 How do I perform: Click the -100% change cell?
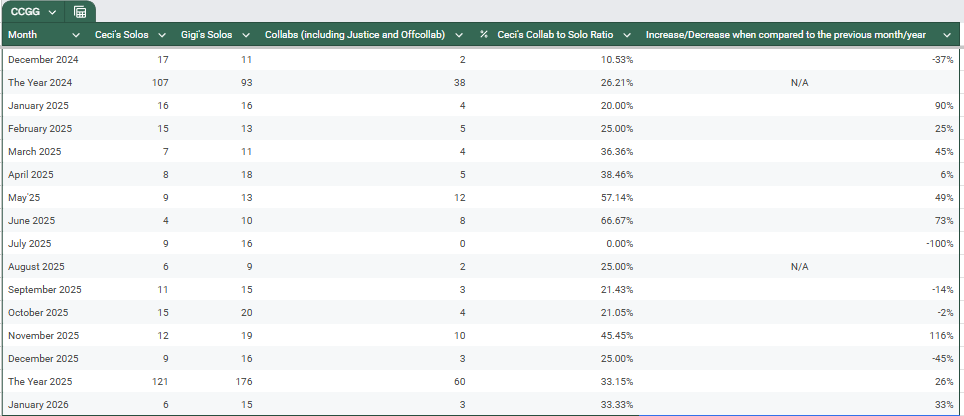pos(940,244)
